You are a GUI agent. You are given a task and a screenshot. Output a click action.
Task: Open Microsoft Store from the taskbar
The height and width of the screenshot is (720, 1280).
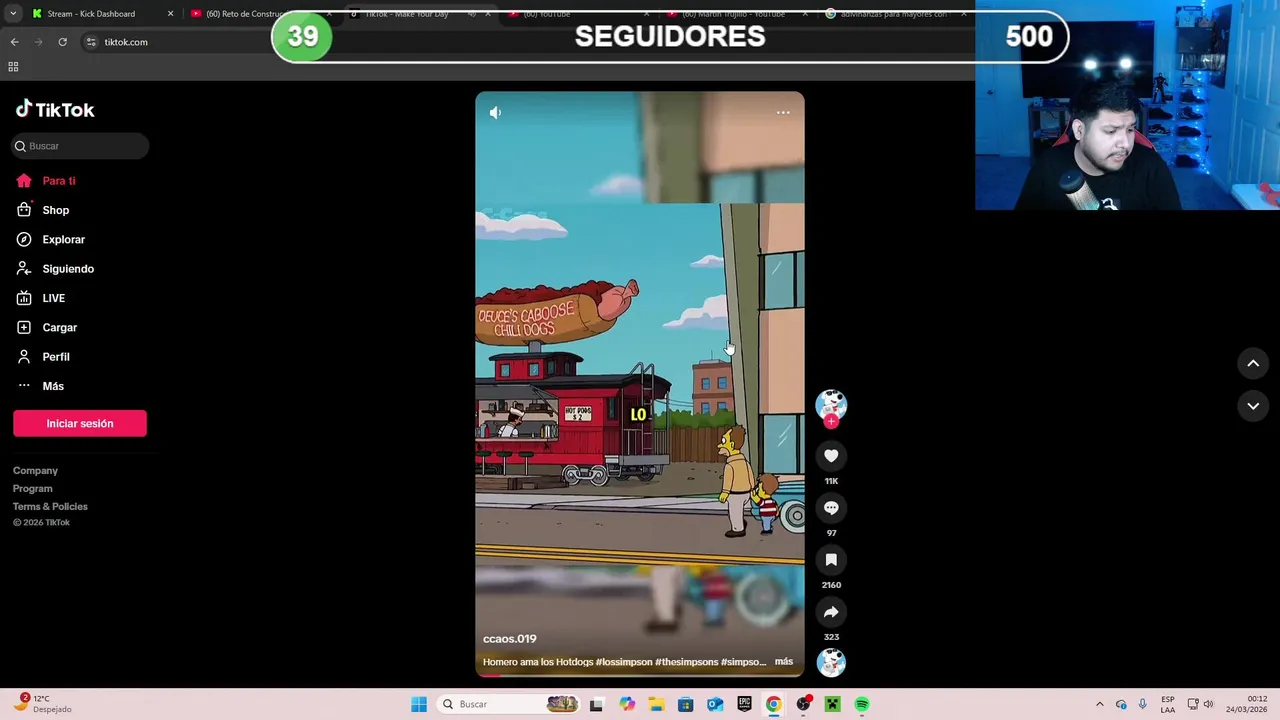tap(685, 704)
